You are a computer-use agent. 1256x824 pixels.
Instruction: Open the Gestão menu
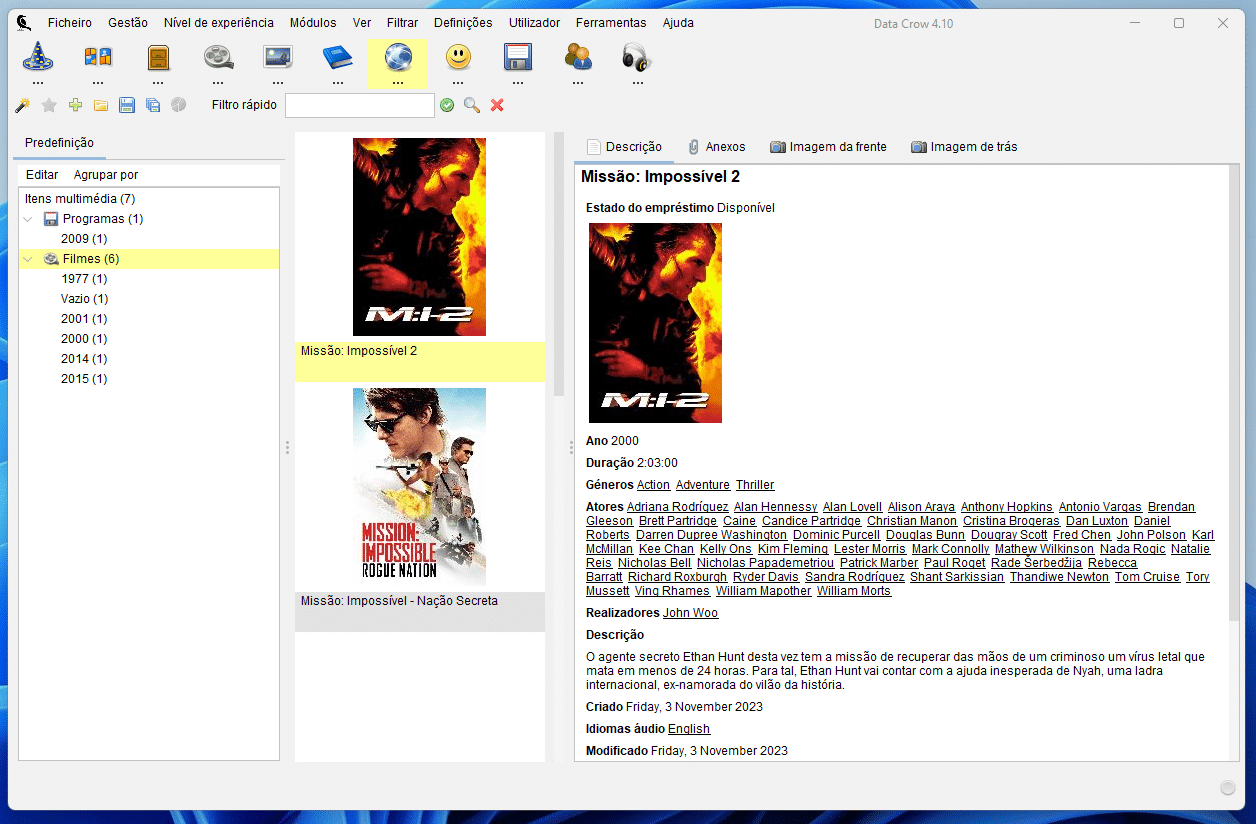click(x=128, y=23)
